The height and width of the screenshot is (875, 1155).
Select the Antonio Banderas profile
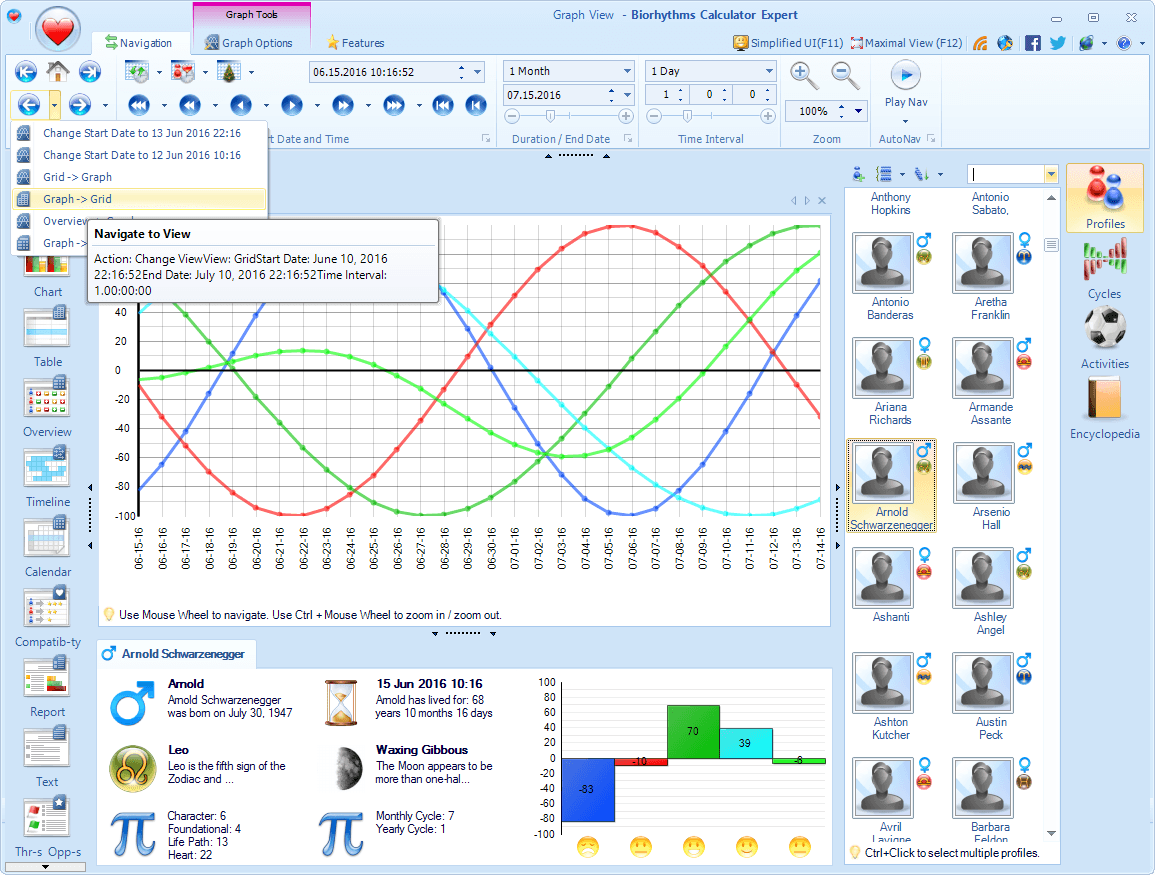(x=891, y=276)
